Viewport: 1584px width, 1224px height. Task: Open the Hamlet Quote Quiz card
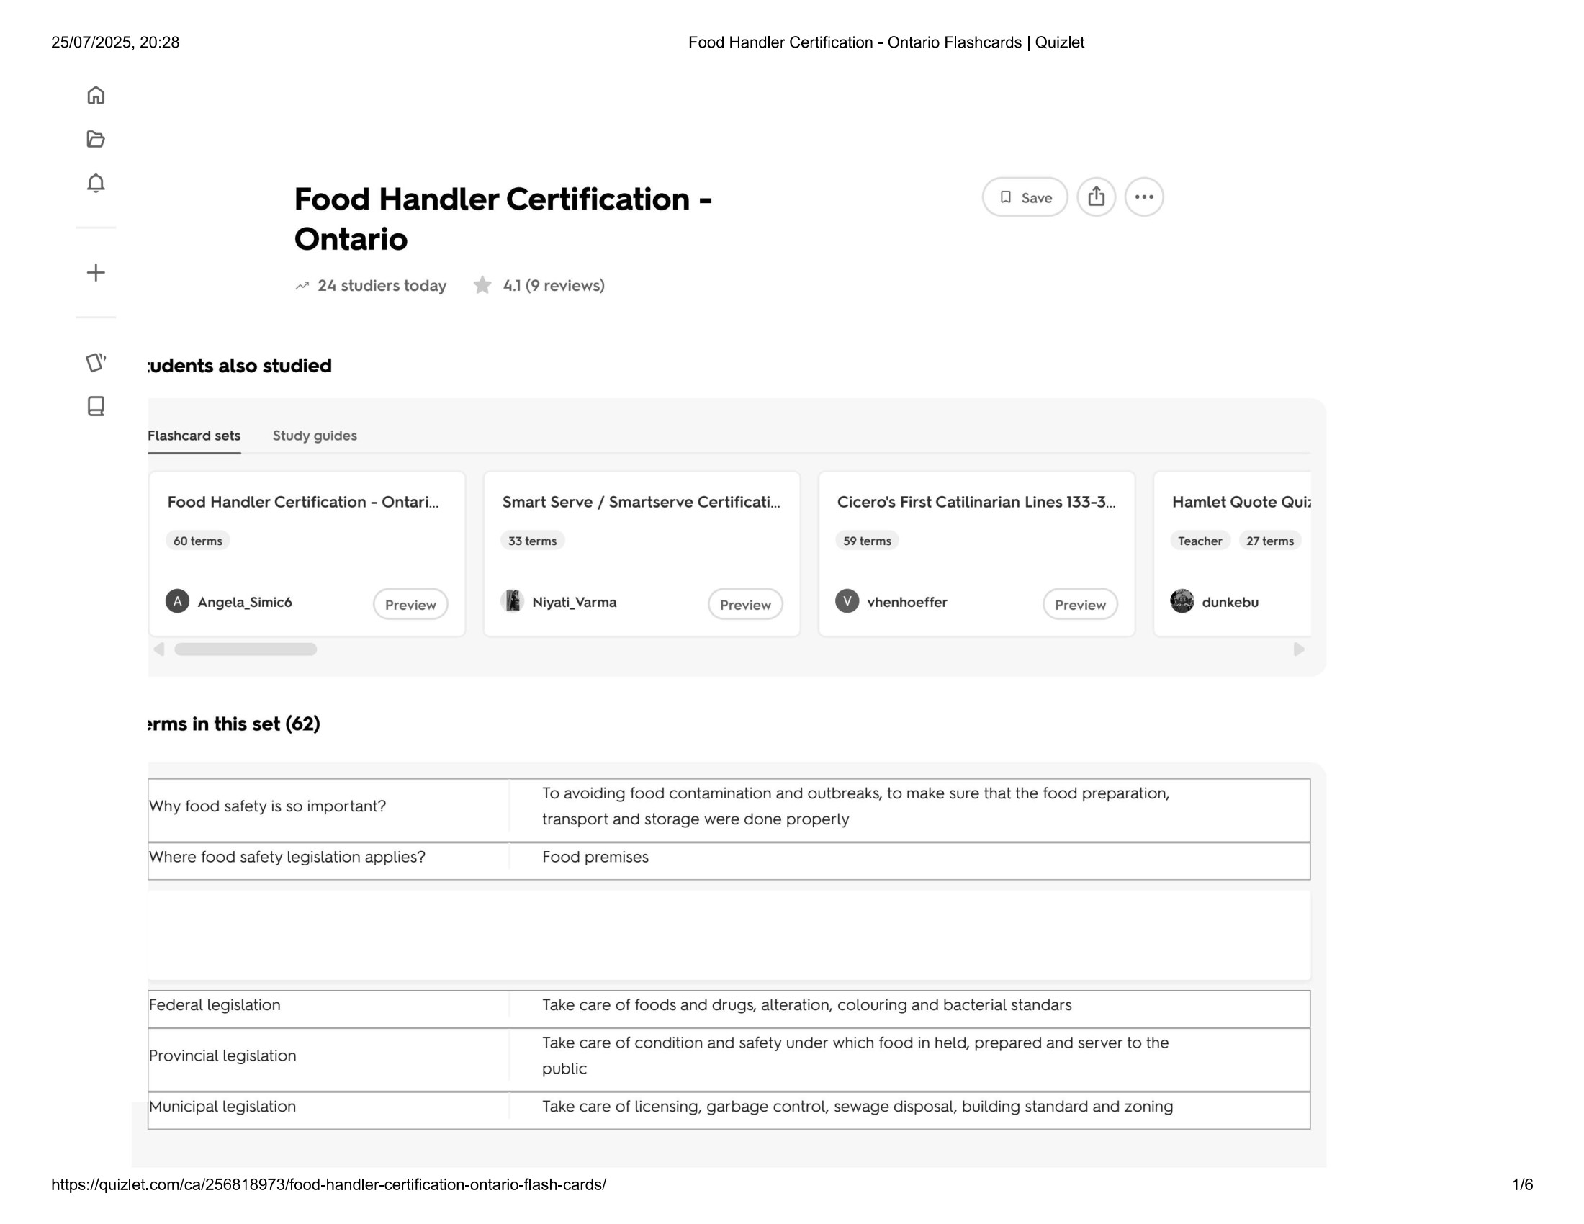1240,502
